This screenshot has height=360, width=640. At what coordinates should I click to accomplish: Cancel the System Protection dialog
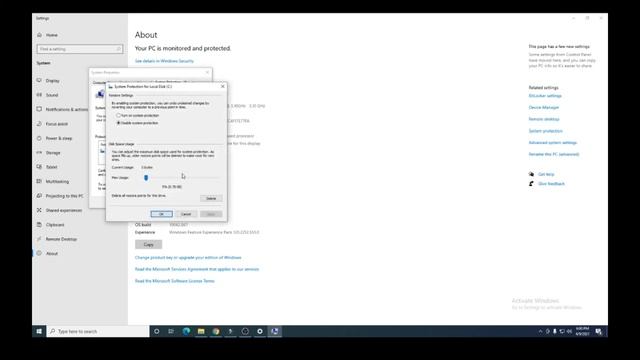186,214
